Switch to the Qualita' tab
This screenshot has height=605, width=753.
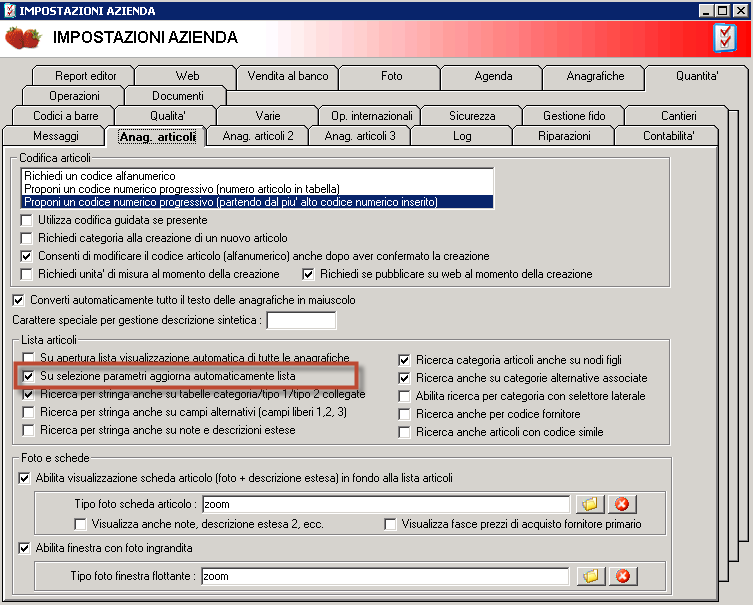167,116
